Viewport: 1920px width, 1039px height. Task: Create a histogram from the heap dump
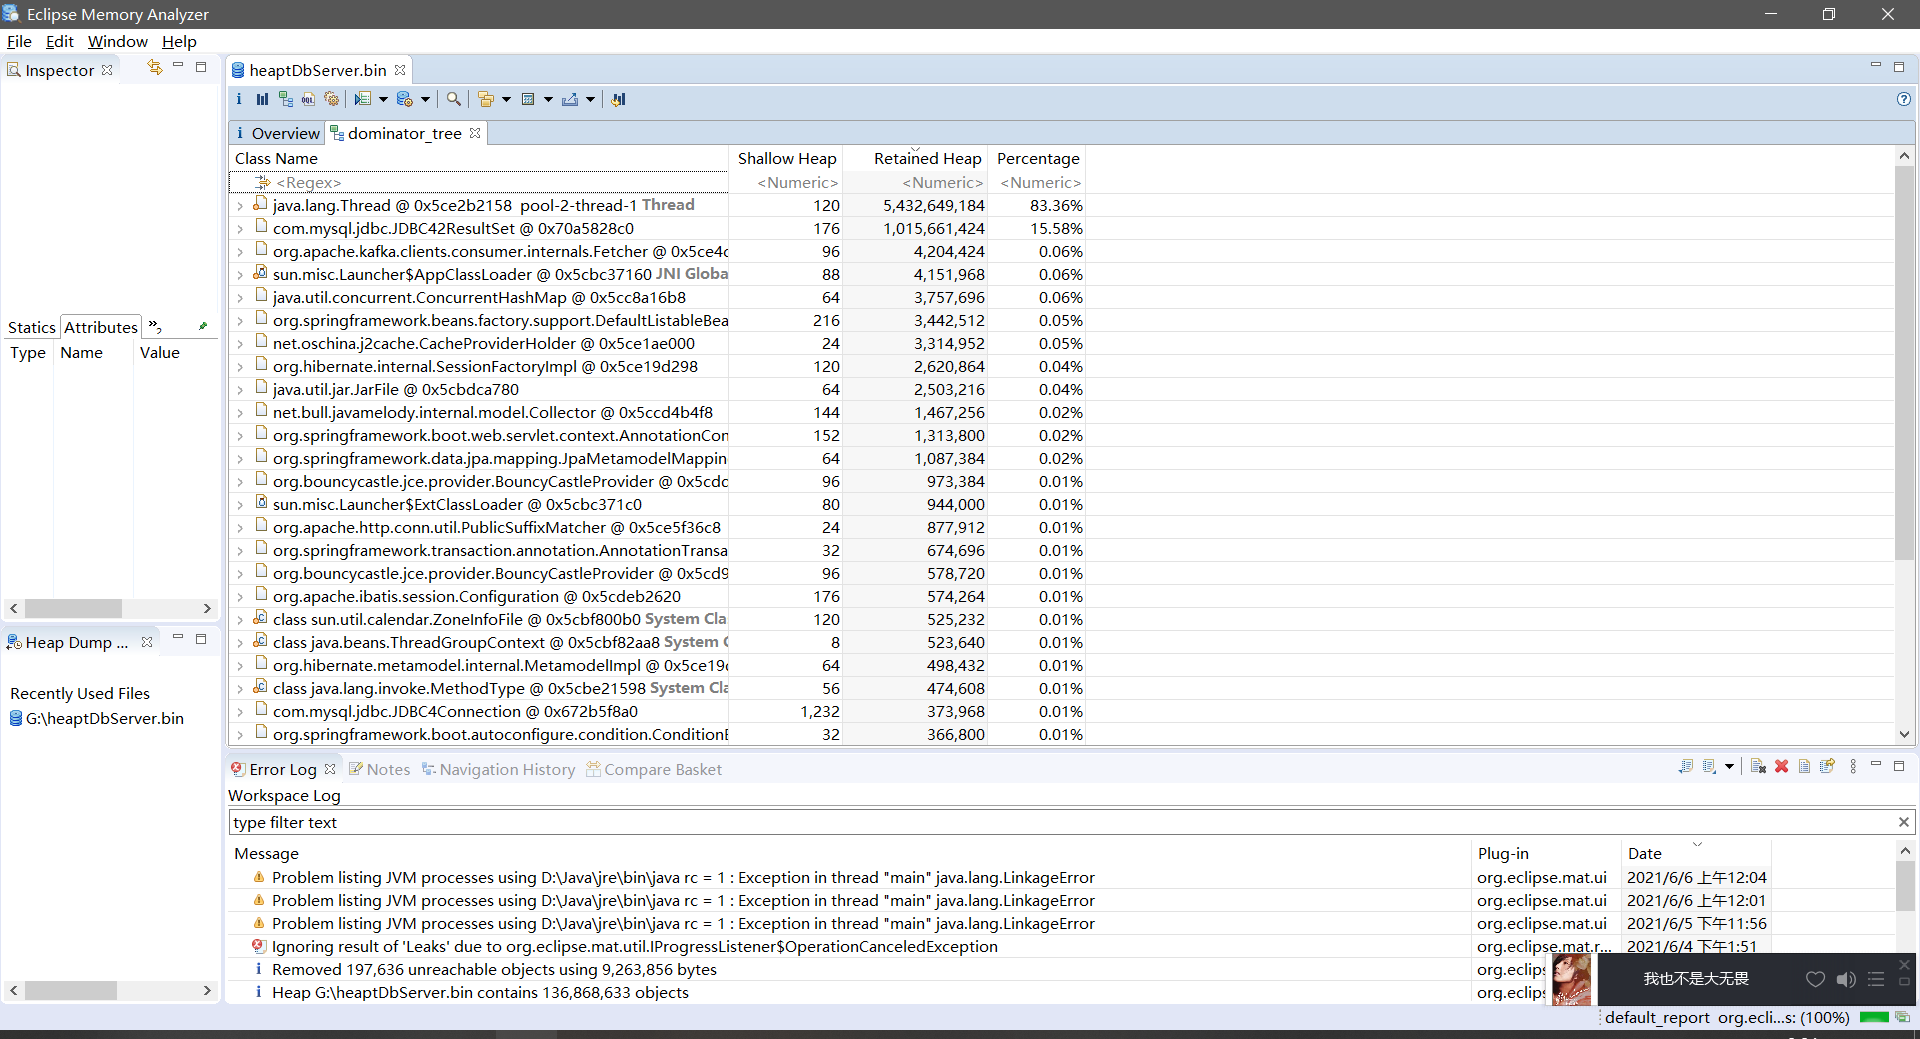pos(262,99)
